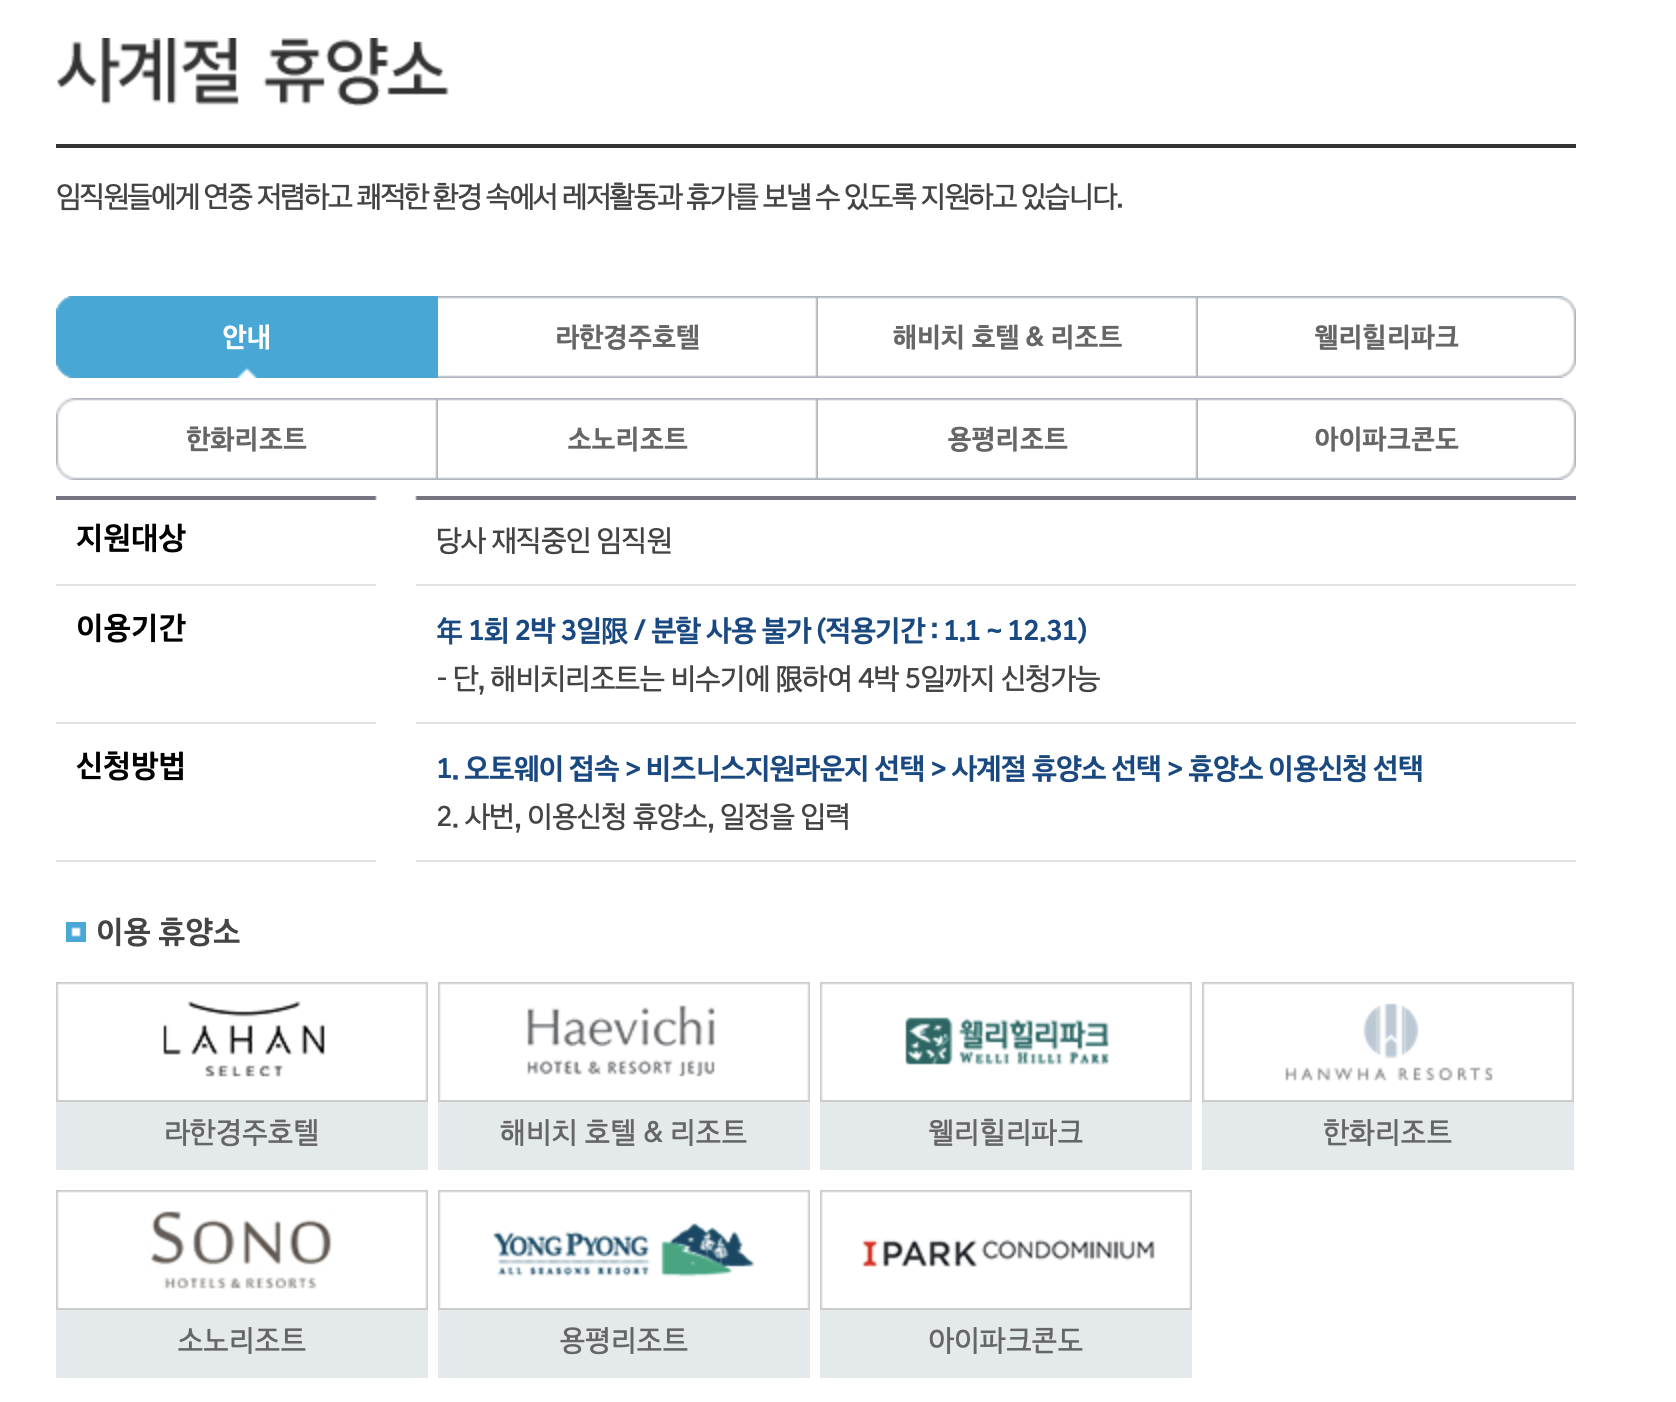Click the SONO Hotels & Resorts logo
The height and width of the screenshot is (1402, 1676).
tap(242, 1250)
